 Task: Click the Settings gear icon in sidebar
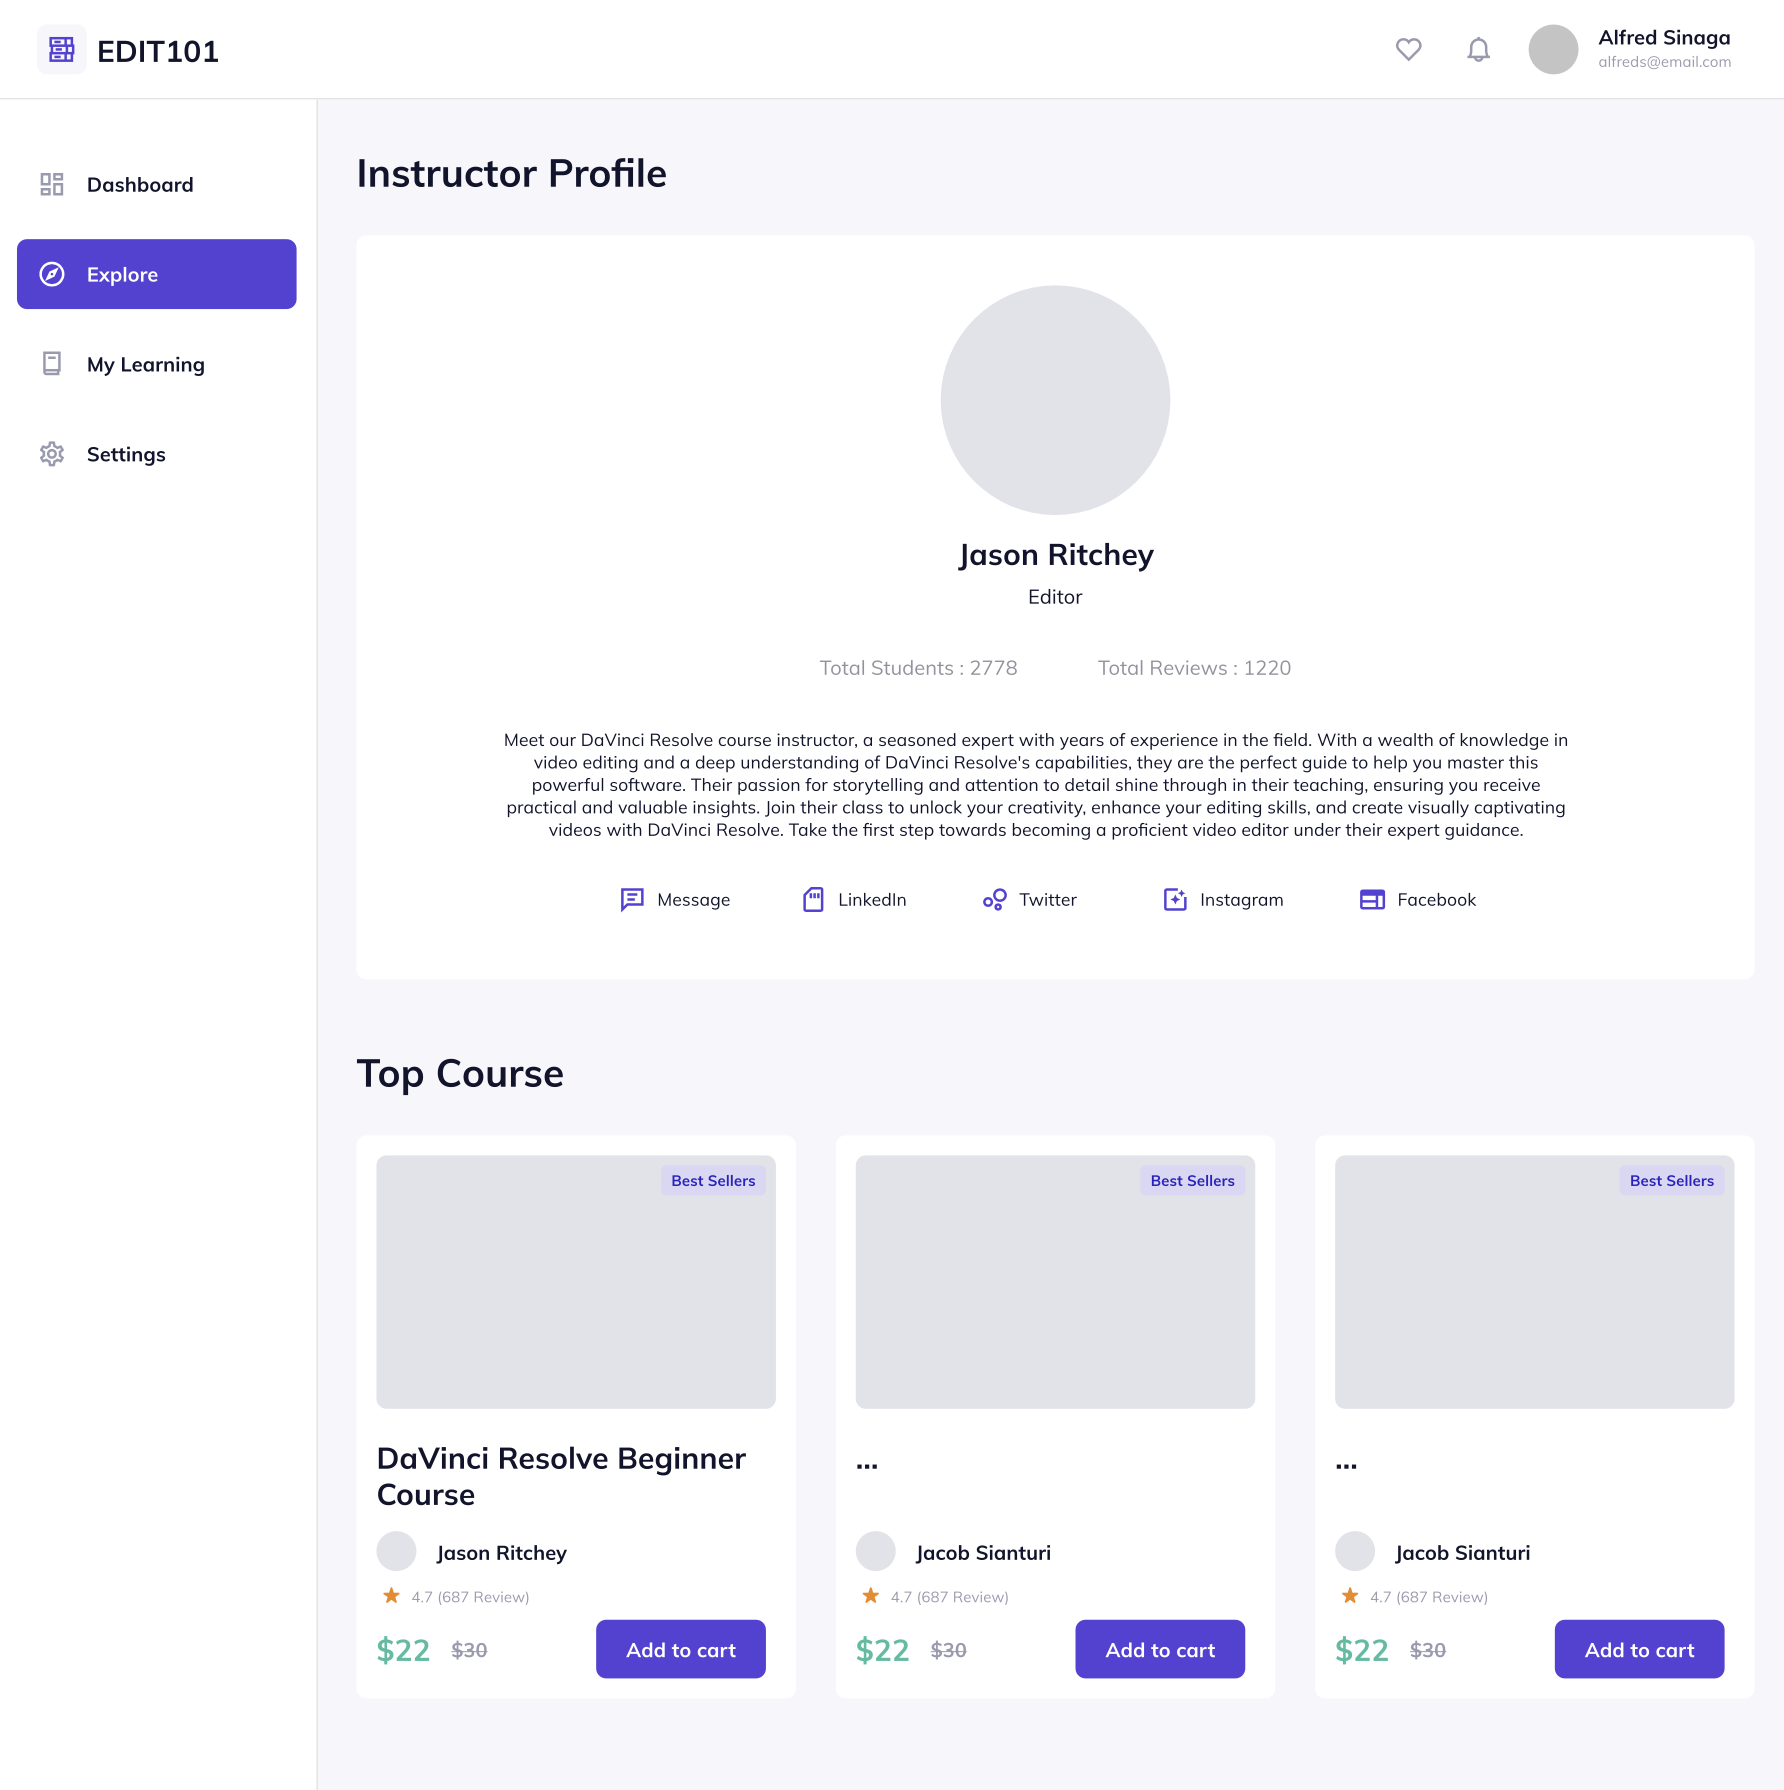[x=52, y=454]
